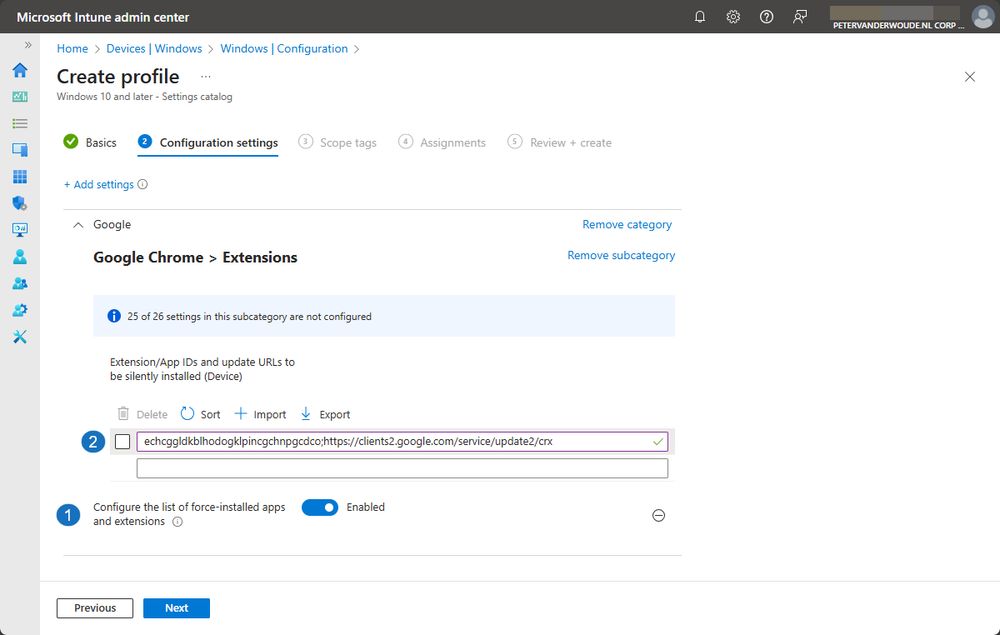Select the Configuration settings tab
Viewport: 1000px width, 635px height.
(x=208, y=142)
